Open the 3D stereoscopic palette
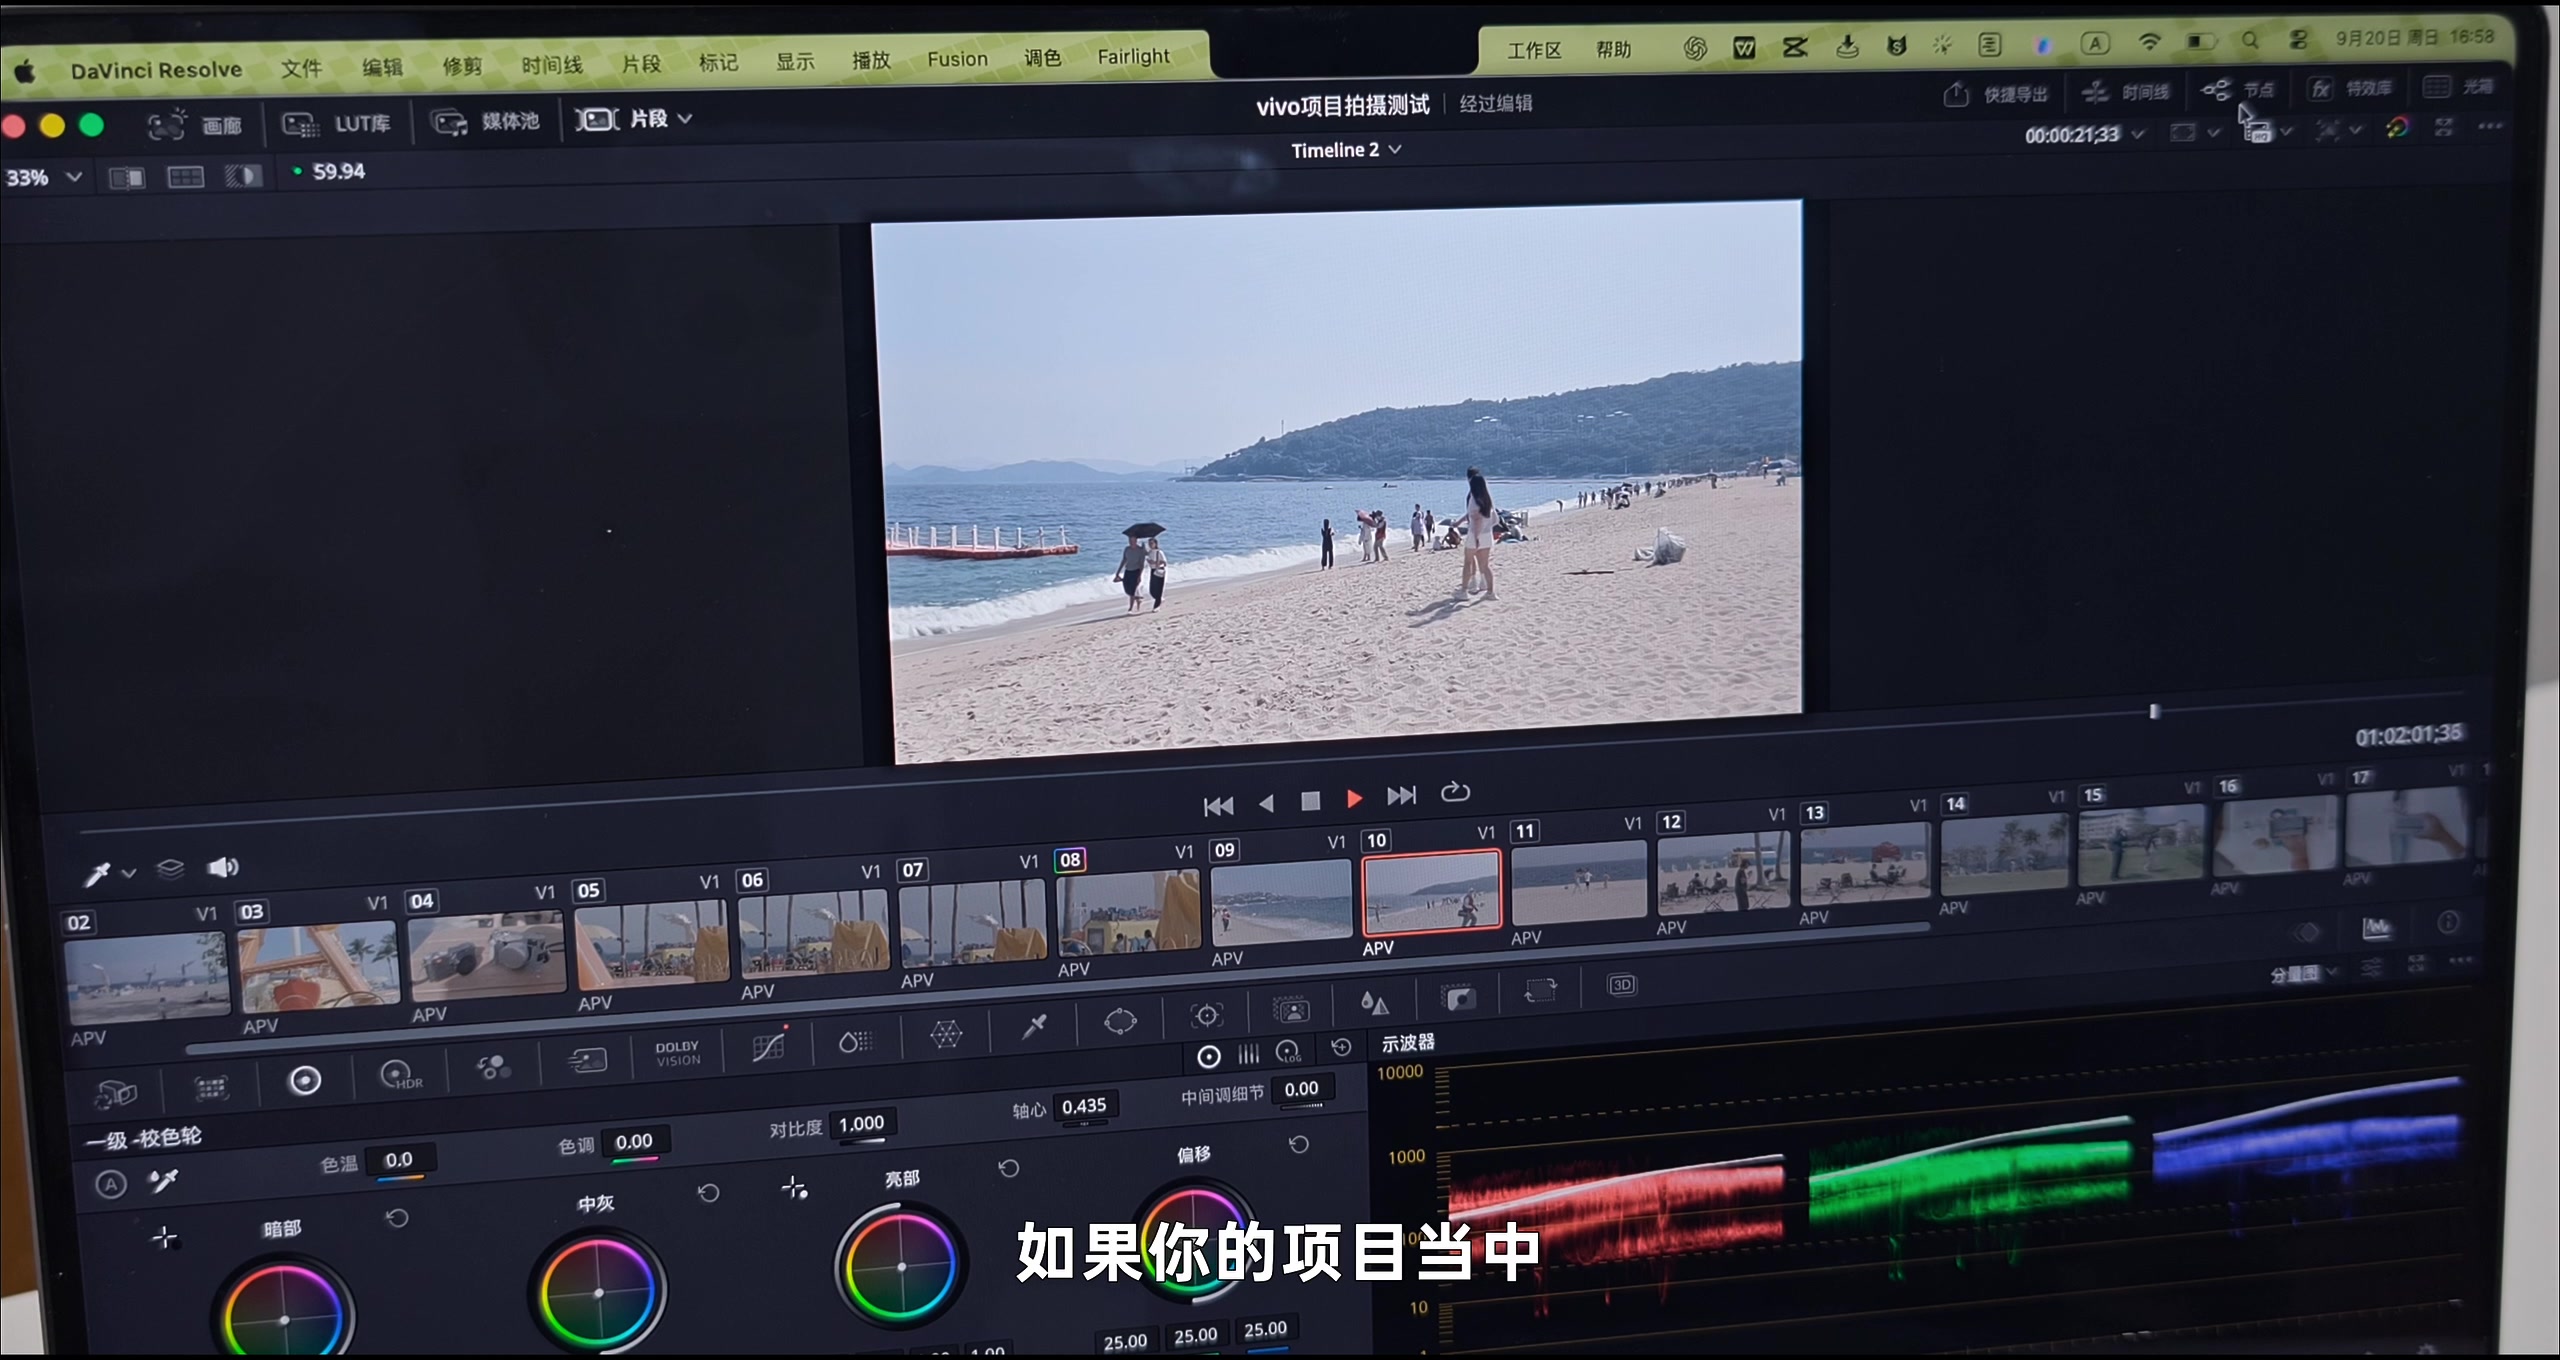 (1621, 985)
